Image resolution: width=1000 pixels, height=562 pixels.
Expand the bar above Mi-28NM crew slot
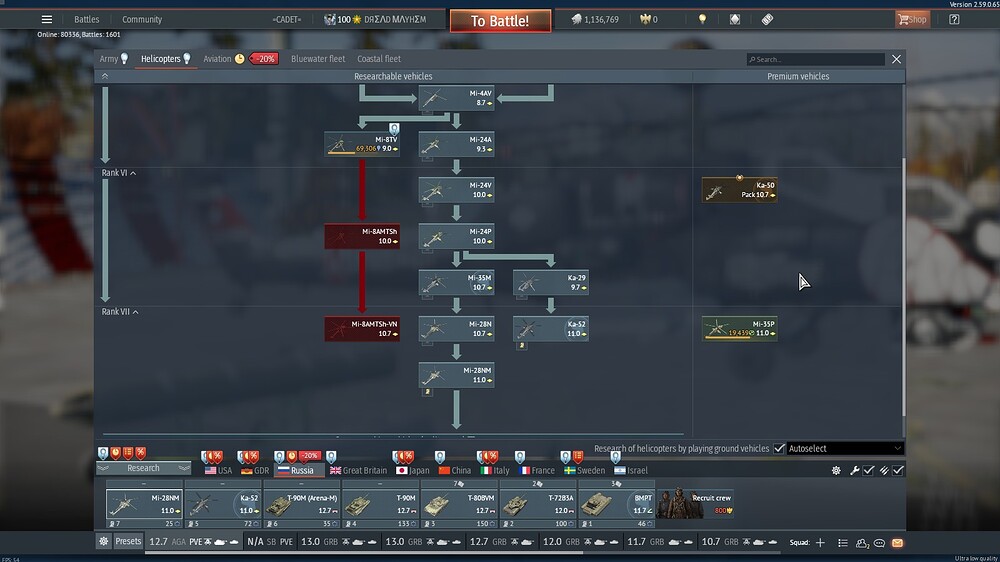(143, 484)
